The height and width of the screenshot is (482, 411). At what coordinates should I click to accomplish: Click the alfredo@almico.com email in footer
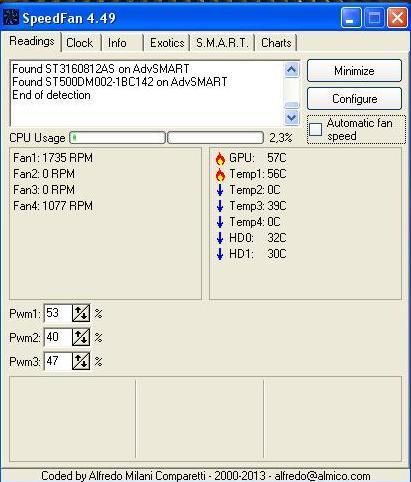pyautogui.click(x=322, y=476)
